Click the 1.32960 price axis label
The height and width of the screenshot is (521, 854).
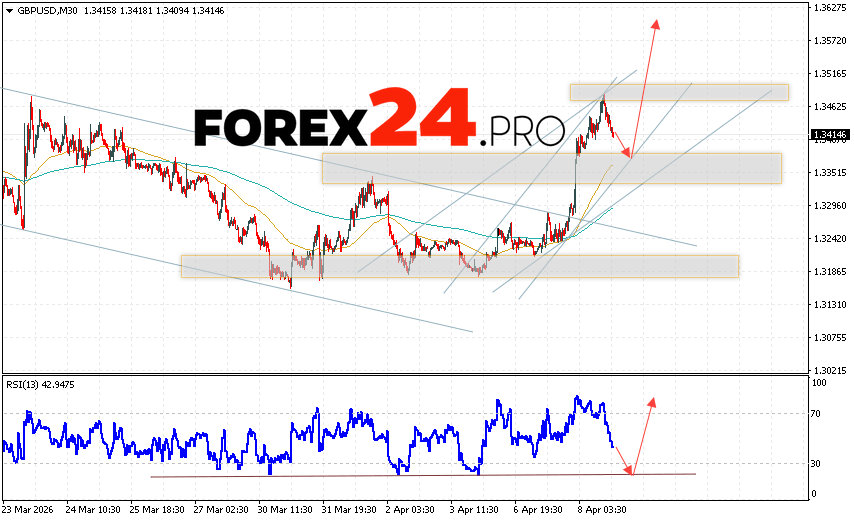point(830,206)
